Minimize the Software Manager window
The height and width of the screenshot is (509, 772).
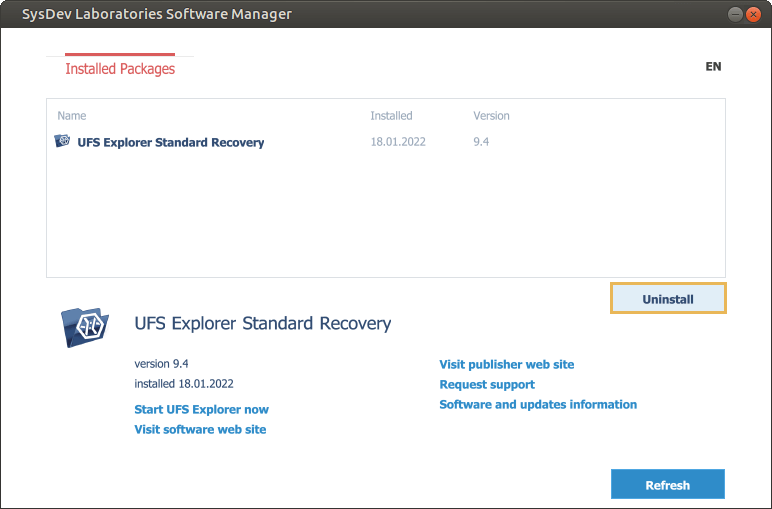click(x=735, y=14)
